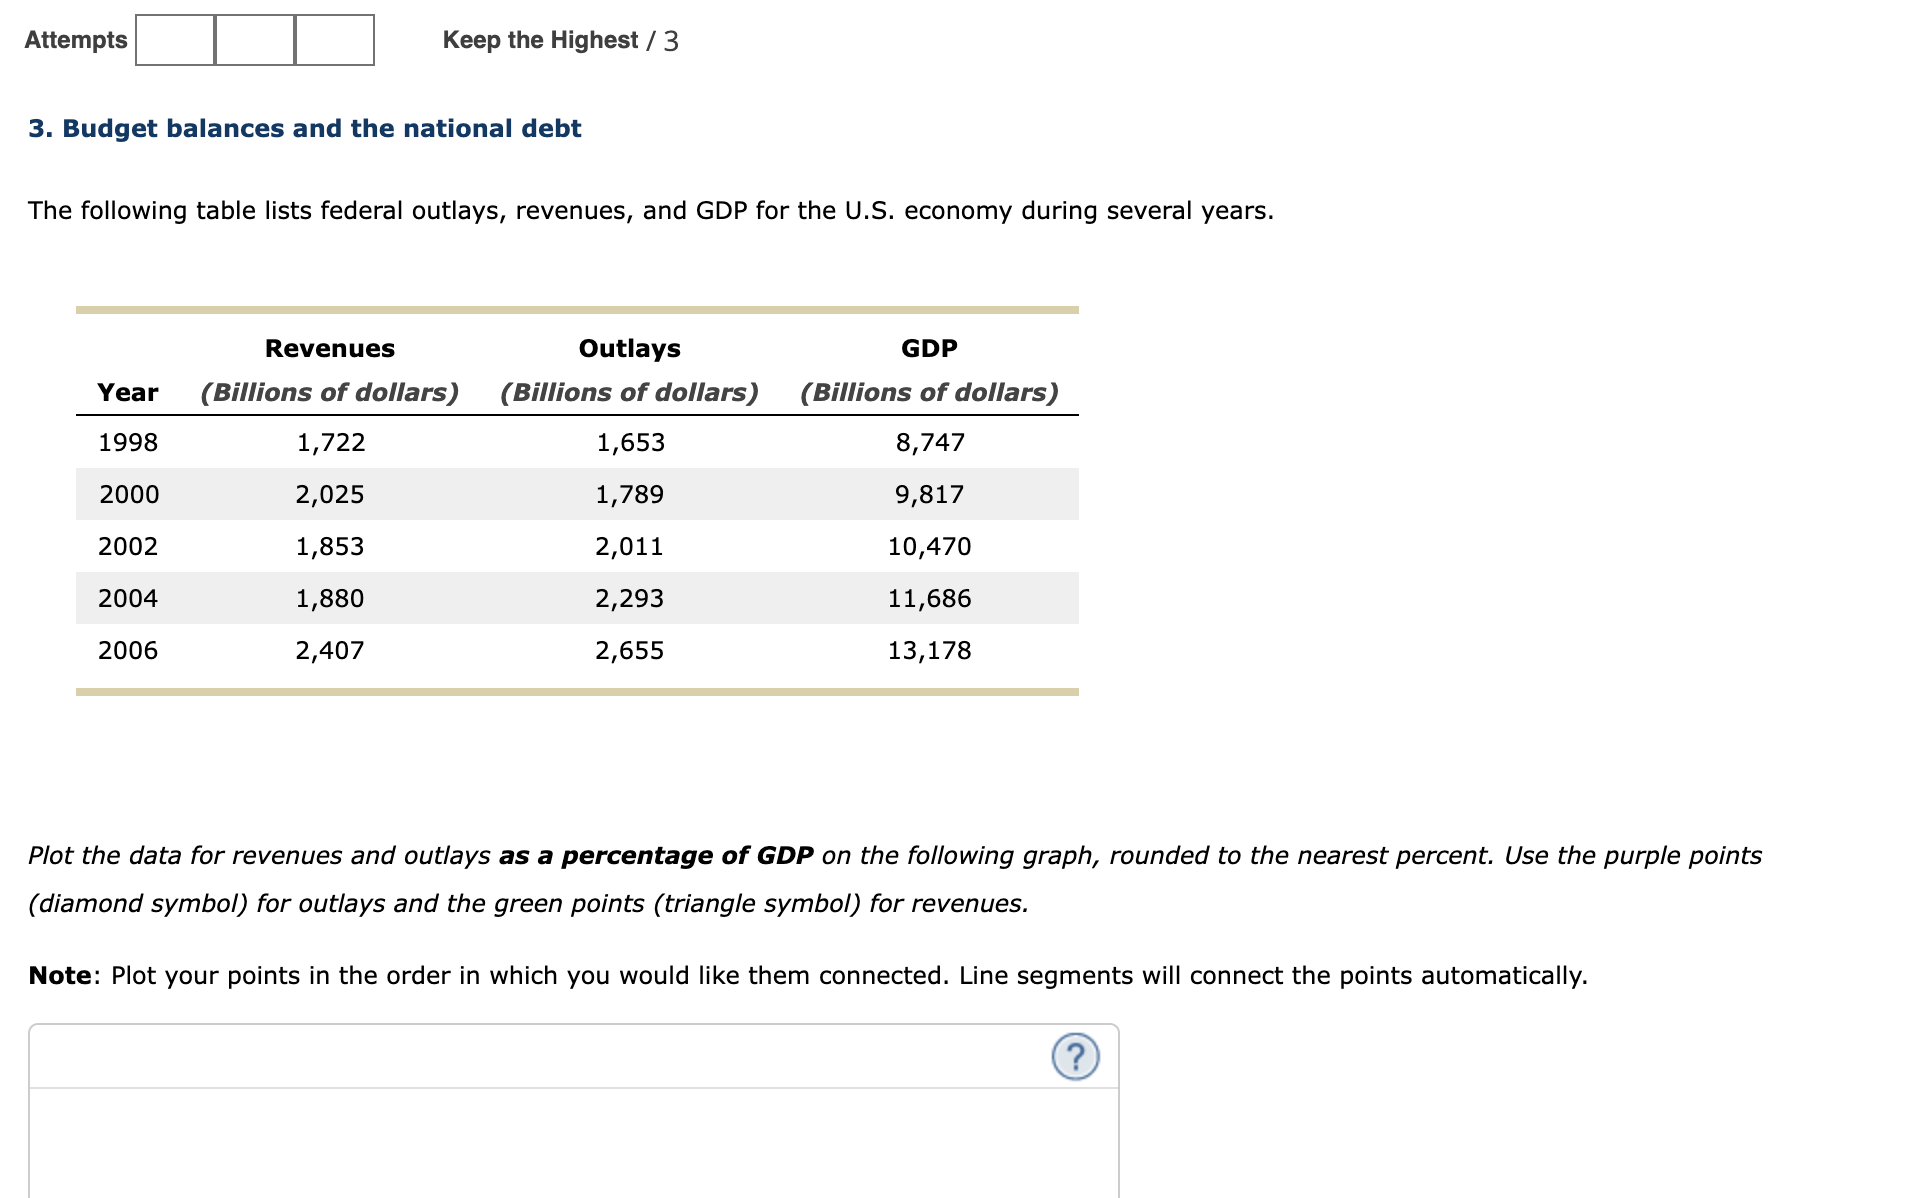Click the Year column header
The image size is (1906, 1198).
coord(127,392)
